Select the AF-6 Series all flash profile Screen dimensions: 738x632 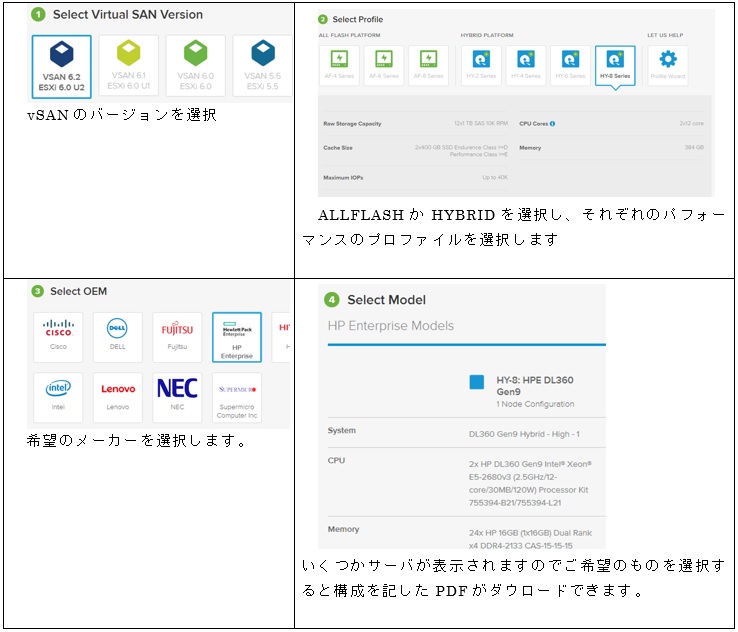coord(384,65)
